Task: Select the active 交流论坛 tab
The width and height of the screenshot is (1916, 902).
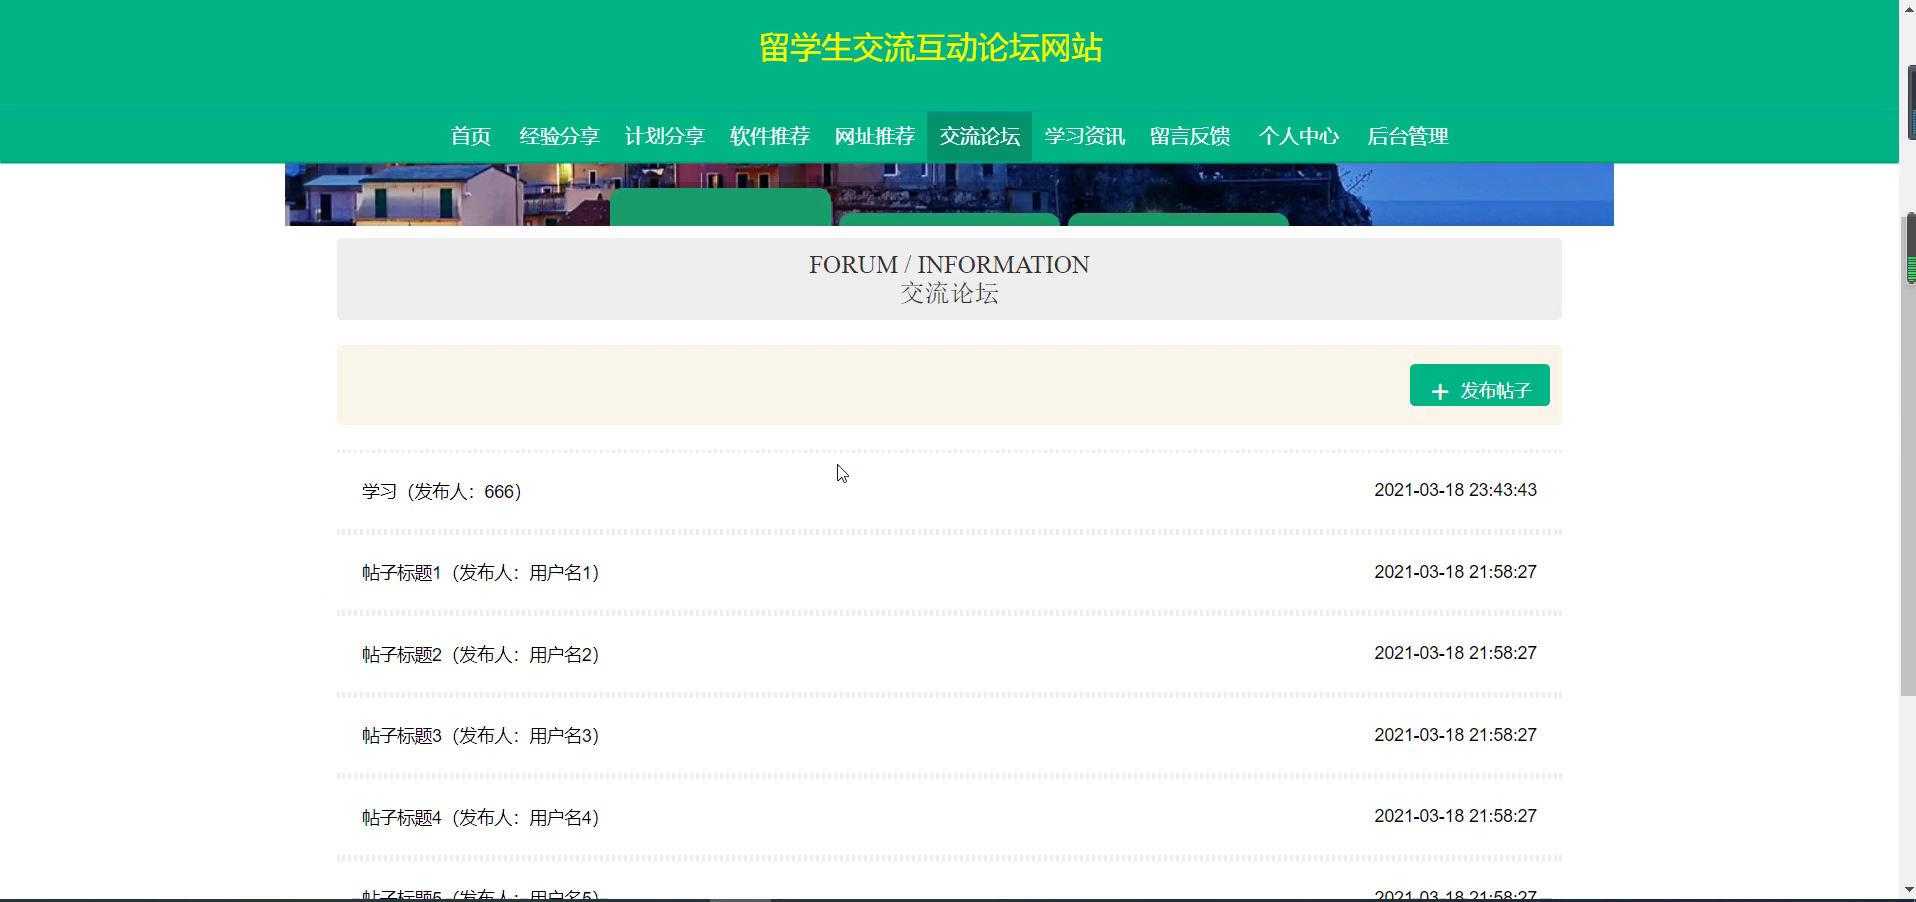Action: (x=979, y=136)
